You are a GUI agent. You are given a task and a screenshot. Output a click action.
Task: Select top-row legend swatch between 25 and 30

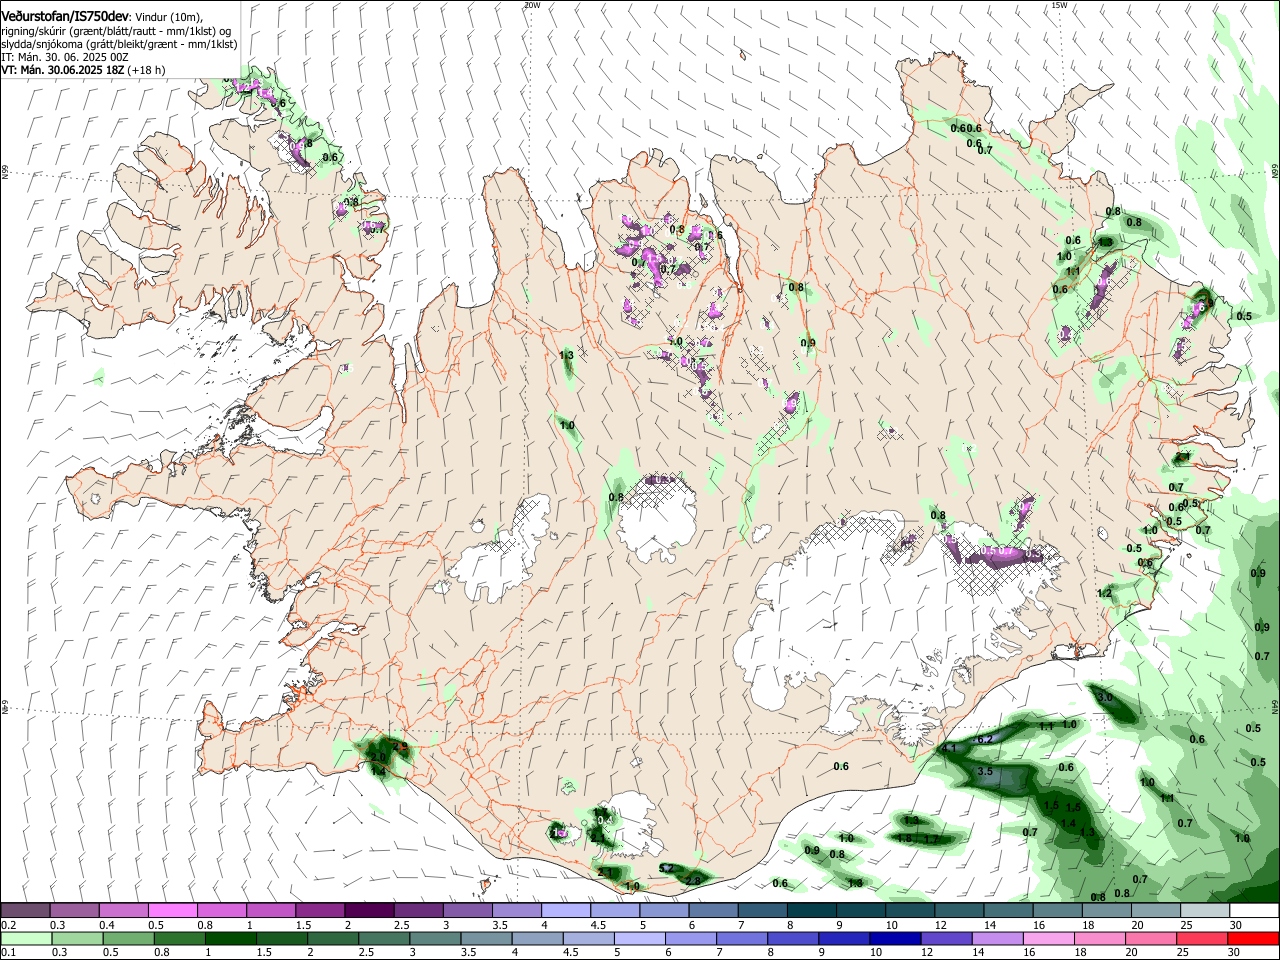pyautogui.click(x=1205, y=910)
